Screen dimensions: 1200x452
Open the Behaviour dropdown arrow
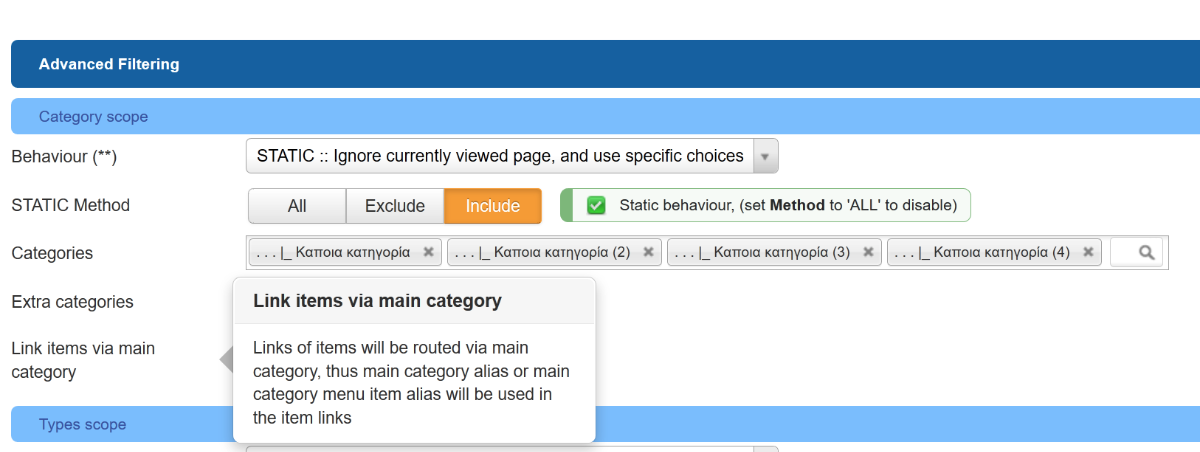pos(765,156)
